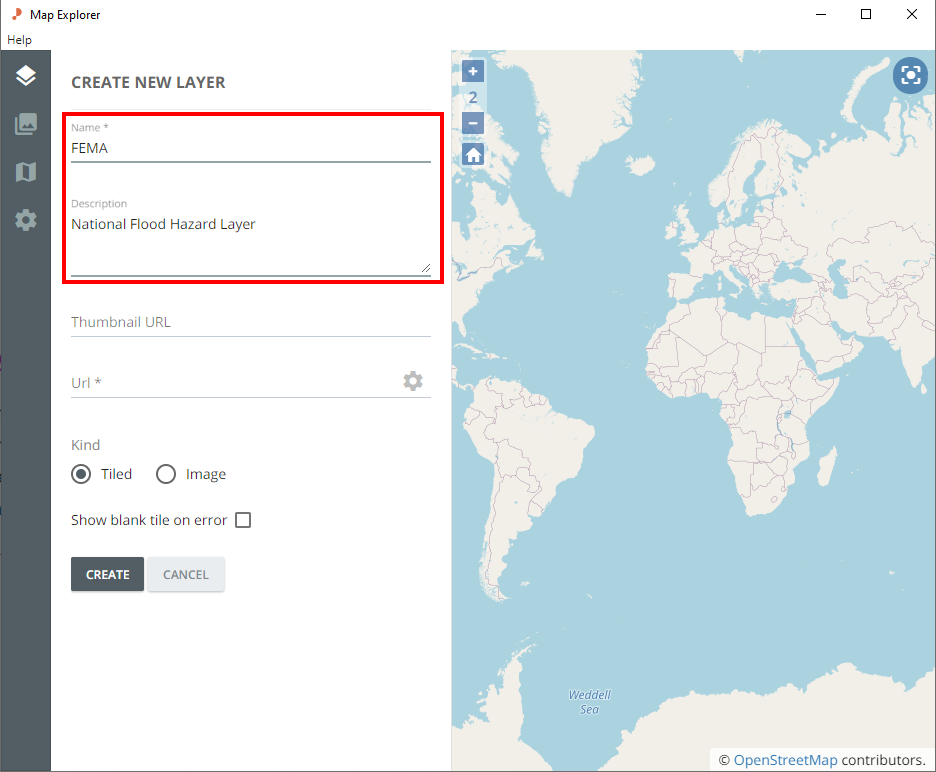Zoom in the map with plus button
This screenshot has height=772, width=936.
point(473,72)
